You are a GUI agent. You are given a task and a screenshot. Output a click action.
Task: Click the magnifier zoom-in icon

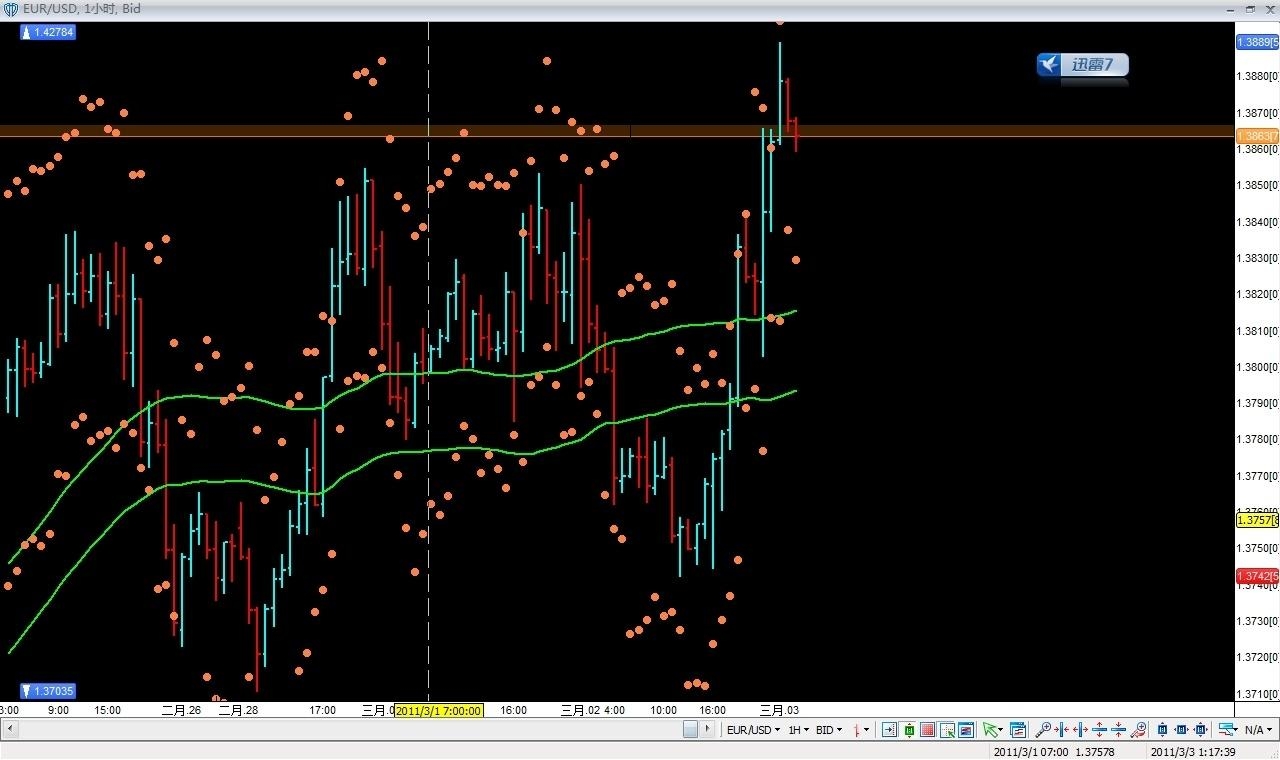tap(1043, 730)
